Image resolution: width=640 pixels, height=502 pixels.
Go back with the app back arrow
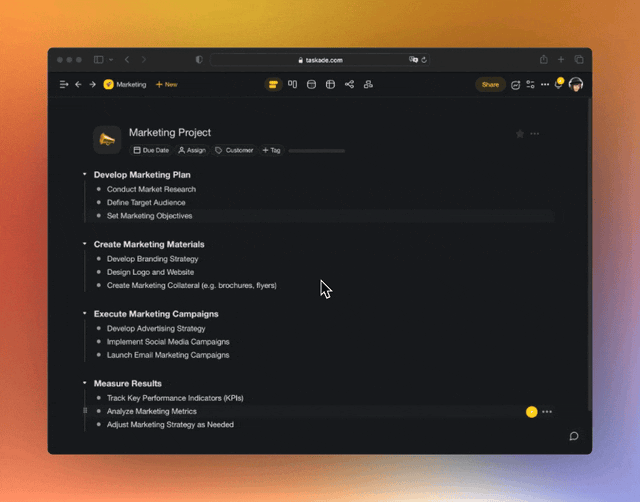pyautogui.click(x=78, y=84)
